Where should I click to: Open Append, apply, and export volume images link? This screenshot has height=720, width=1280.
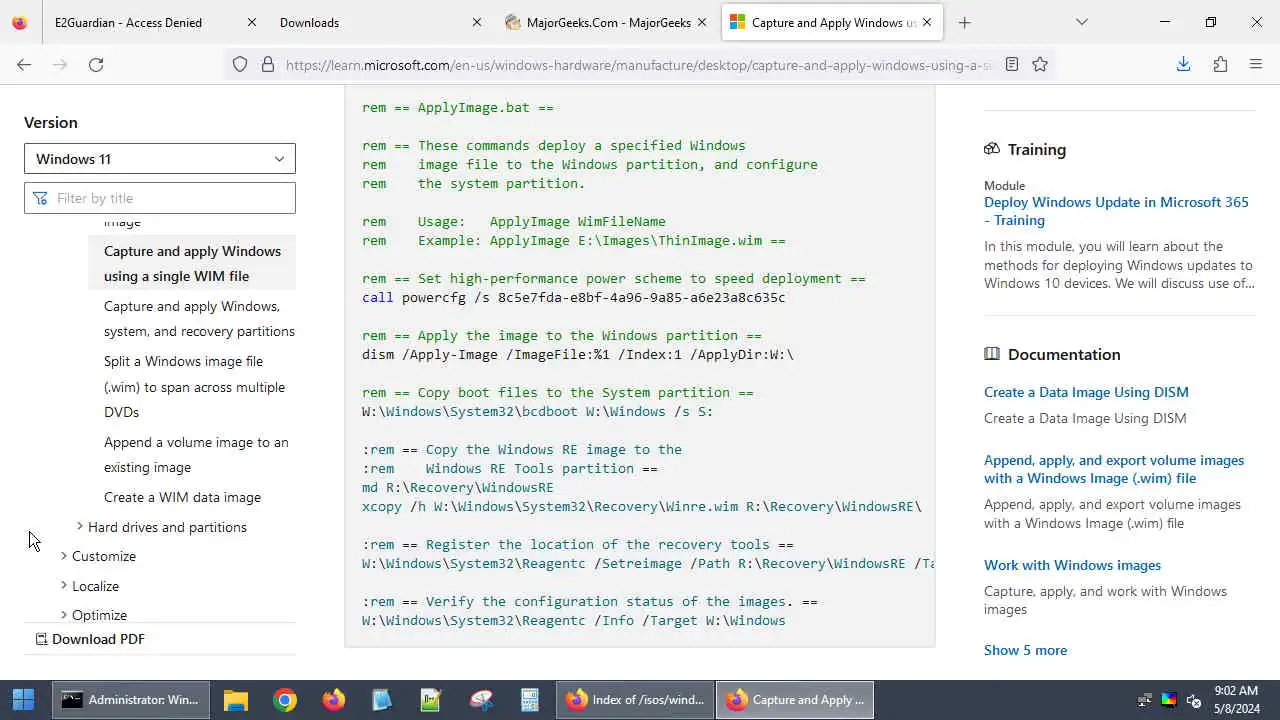click(1114, 469)
